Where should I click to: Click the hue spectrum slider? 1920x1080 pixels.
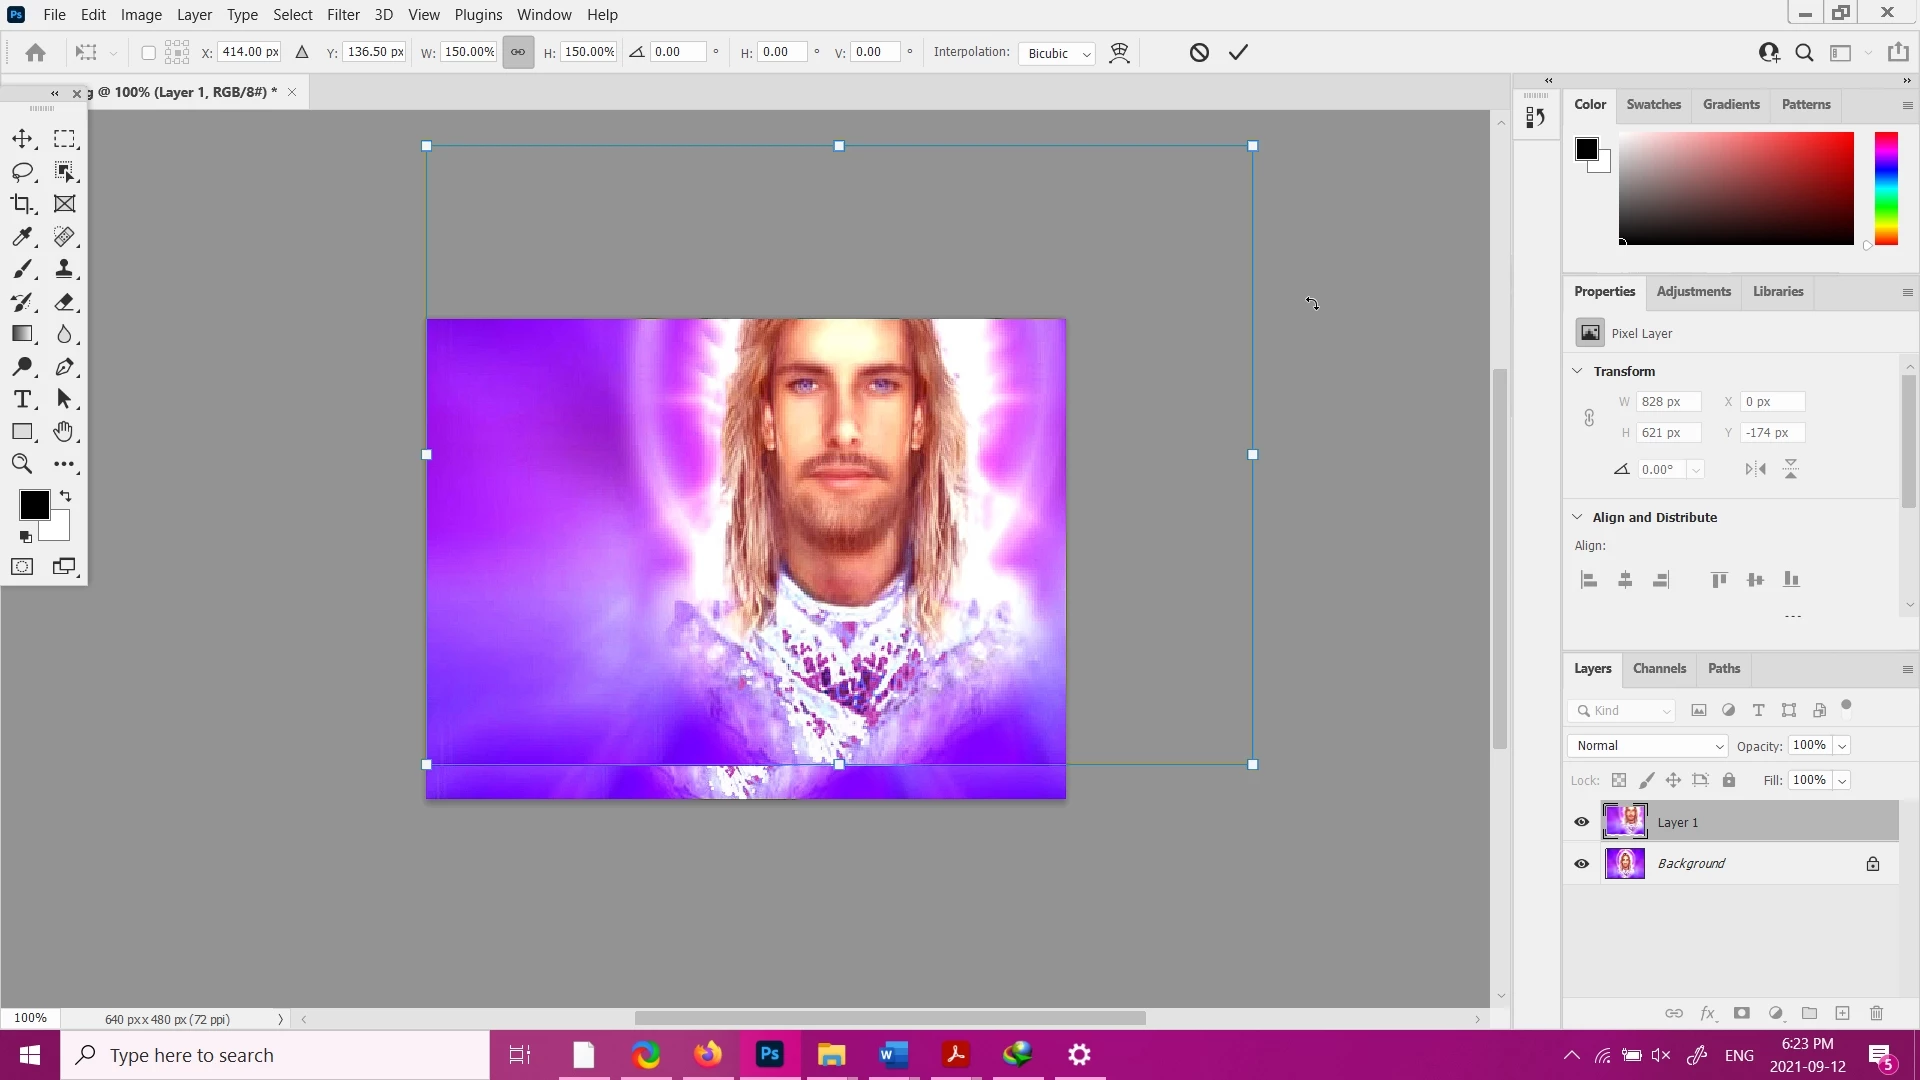pyautogui.click(x=1886, y=188)
